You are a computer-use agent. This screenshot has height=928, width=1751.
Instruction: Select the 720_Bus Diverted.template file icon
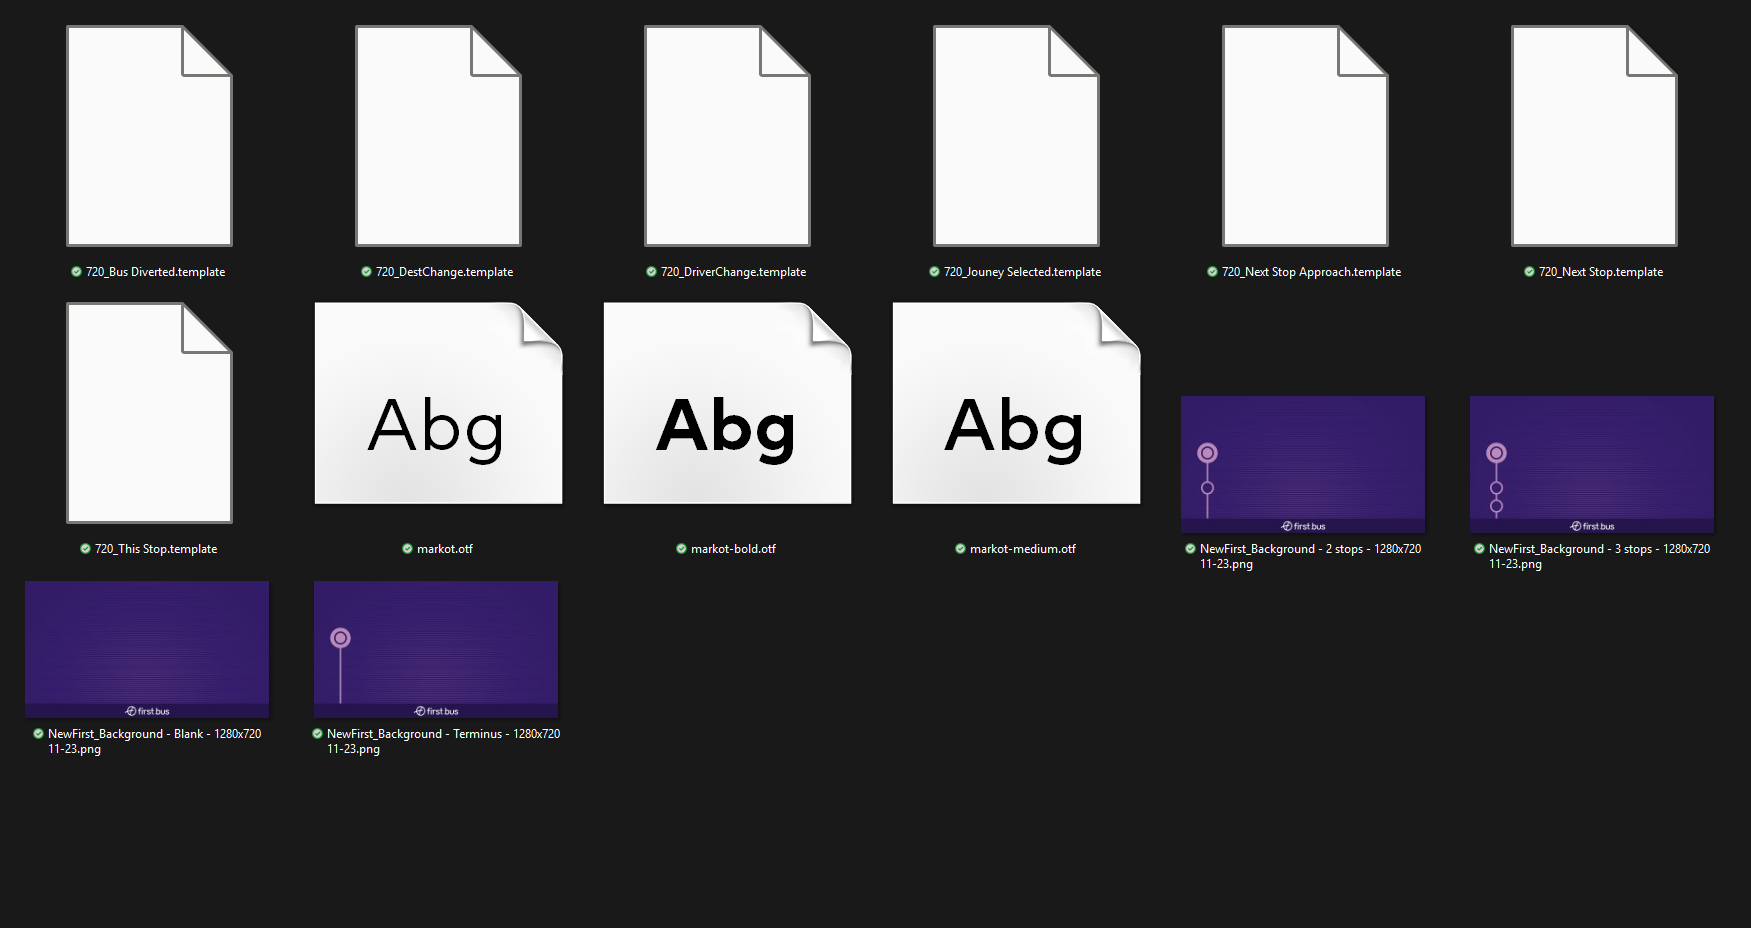149,136
